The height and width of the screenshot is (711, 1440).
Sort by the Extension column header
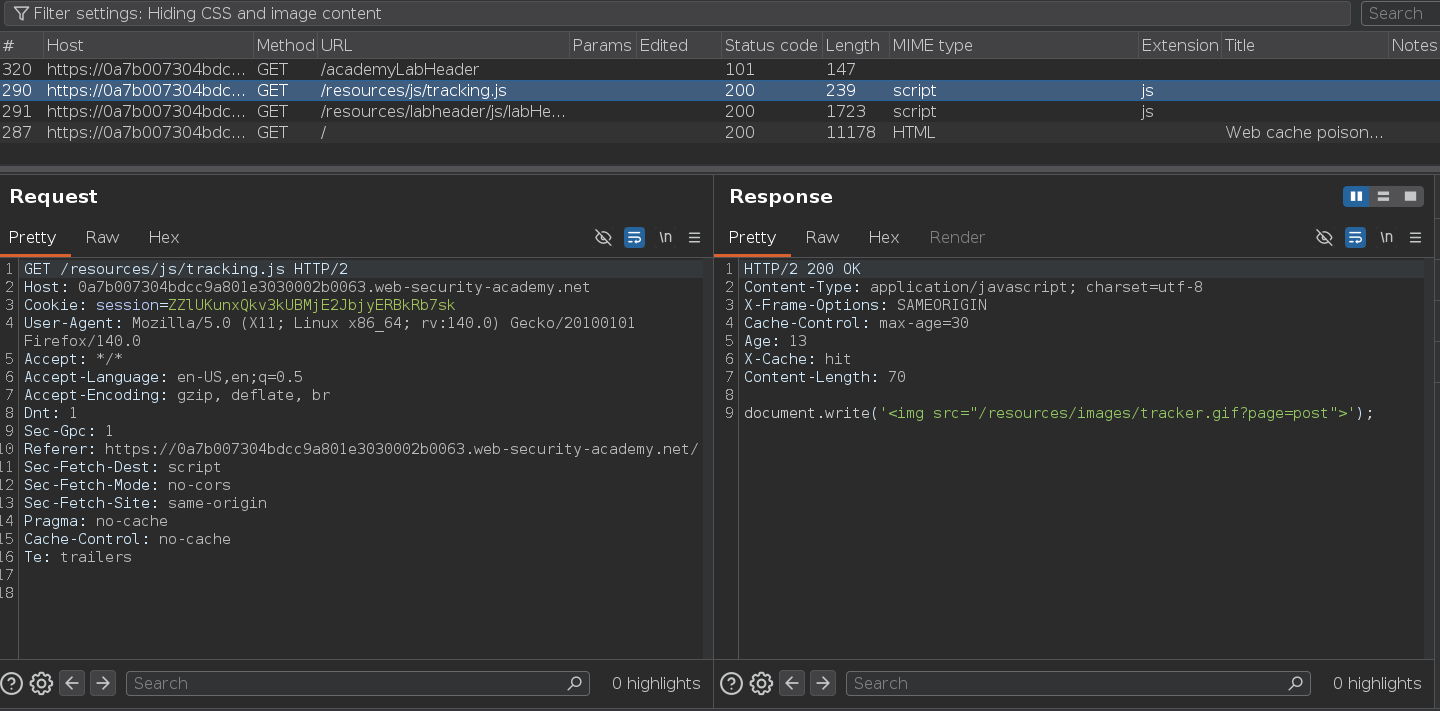(1179, 45)
